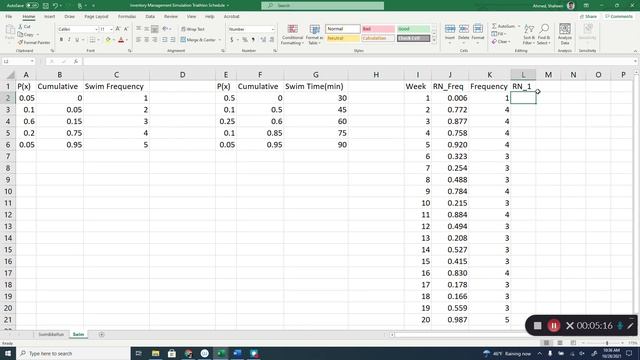Click Increase Indent icon
The image size is (640, 360).
tap(173, 40)
